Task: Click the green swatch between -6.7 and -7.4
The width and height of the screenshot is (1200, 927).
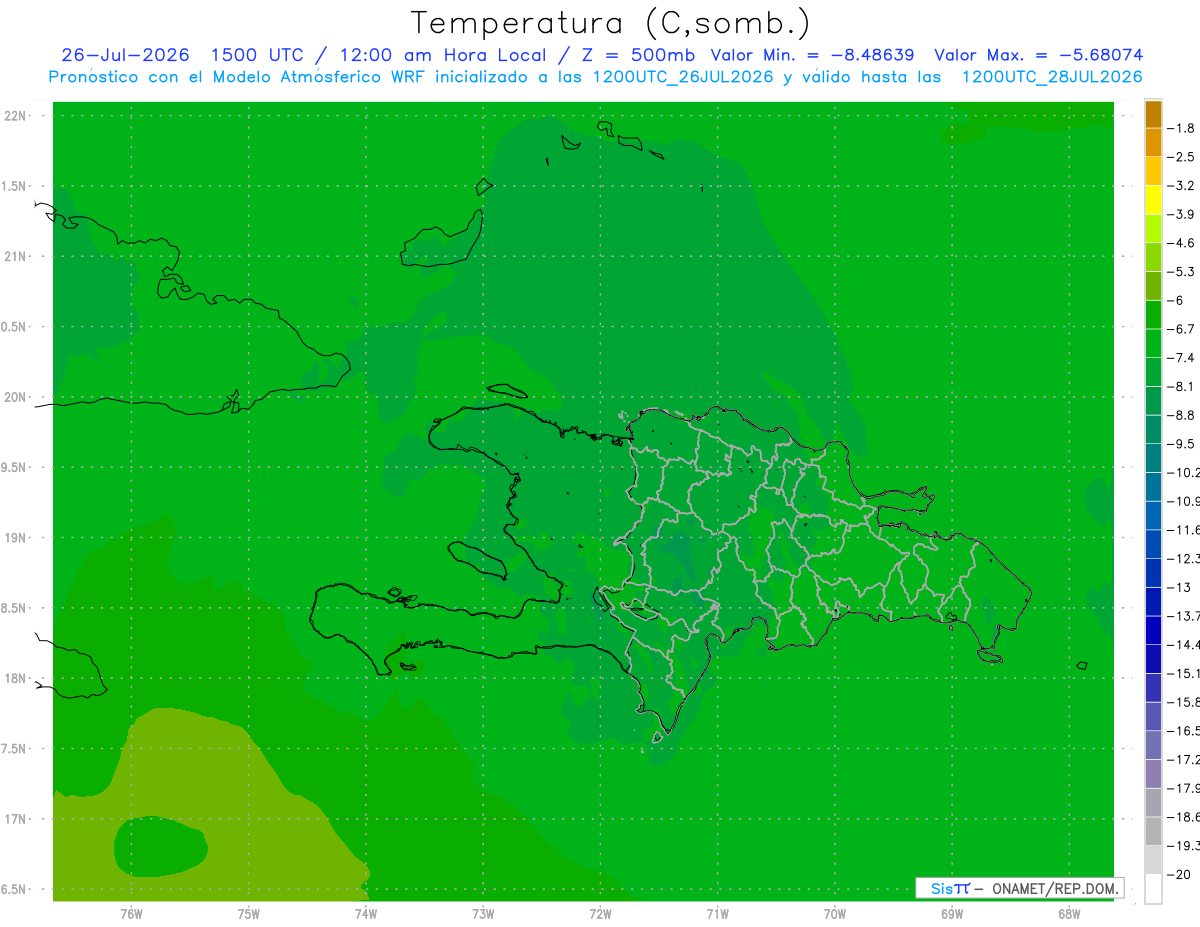Action: [x=1153, y=343]
